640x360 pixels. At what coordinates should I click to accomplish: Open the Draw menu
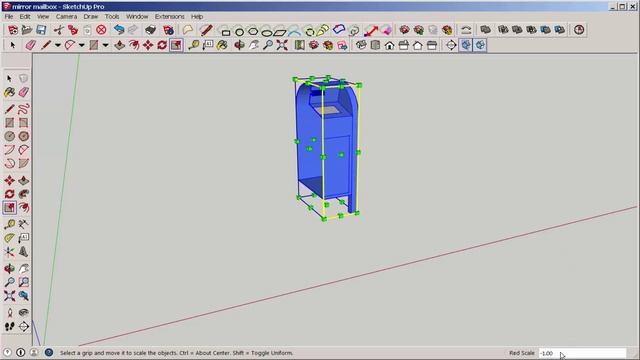point(91,16)
